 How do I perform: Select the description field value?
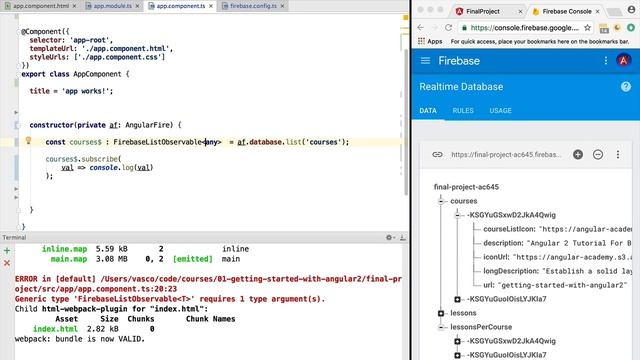[x=579, y=243]
